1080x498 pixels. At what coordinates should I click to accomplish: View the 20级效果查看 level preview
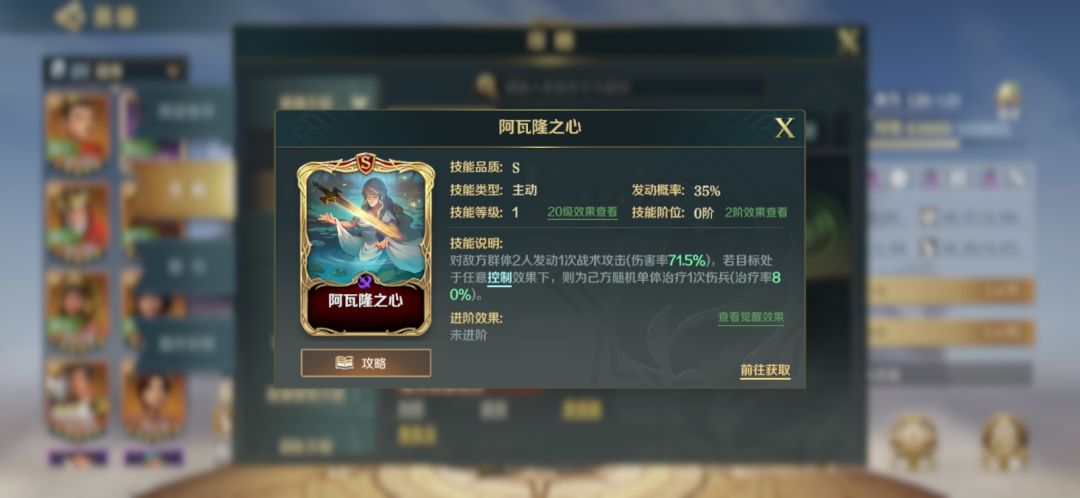point(582,213)
